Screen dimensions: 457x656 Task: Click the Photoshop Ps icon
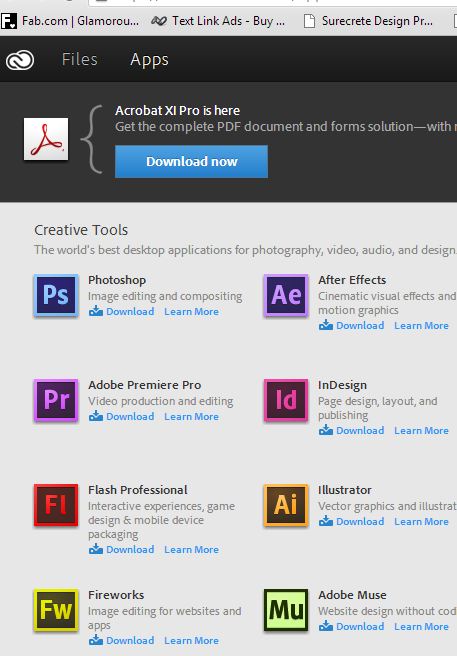point(56,295)
